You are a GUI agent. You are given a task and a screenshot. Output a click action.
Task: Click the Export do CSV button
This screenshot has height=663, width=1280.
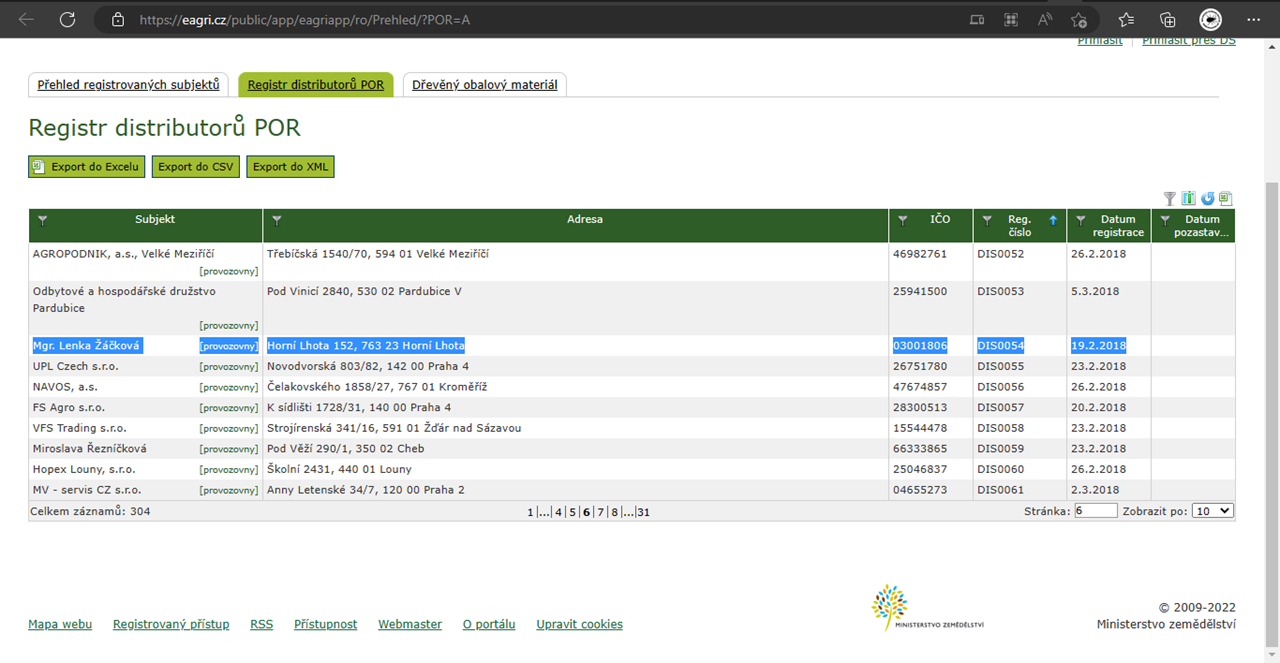pos(195,167)
